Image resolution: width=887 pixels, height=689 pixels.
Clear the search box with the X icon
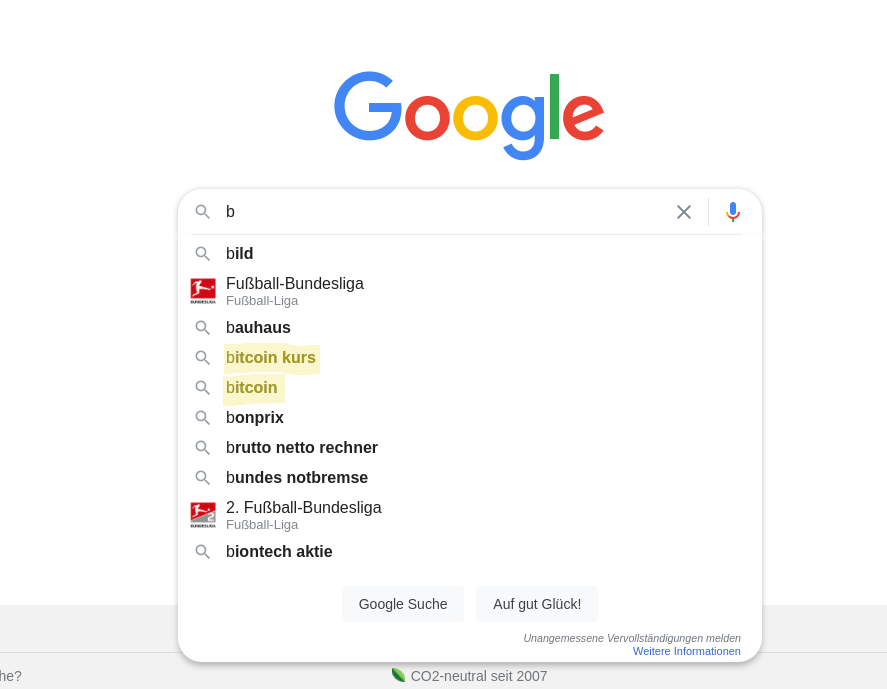(x=684, y=212)
